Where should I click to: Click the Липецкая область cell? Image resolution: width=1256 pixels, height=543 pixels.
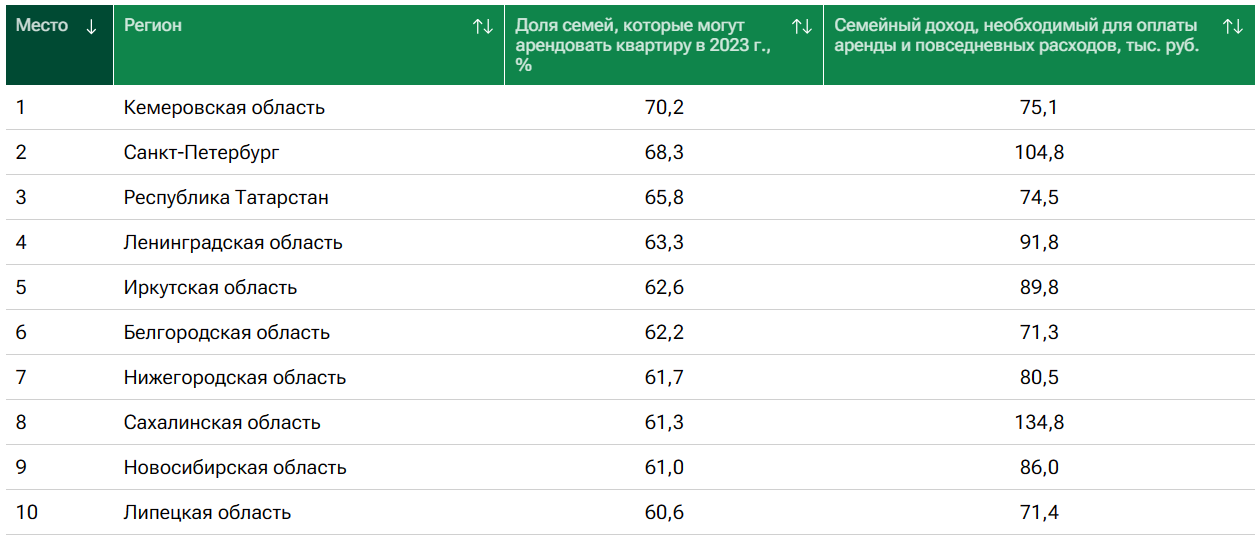coord(207,513)
